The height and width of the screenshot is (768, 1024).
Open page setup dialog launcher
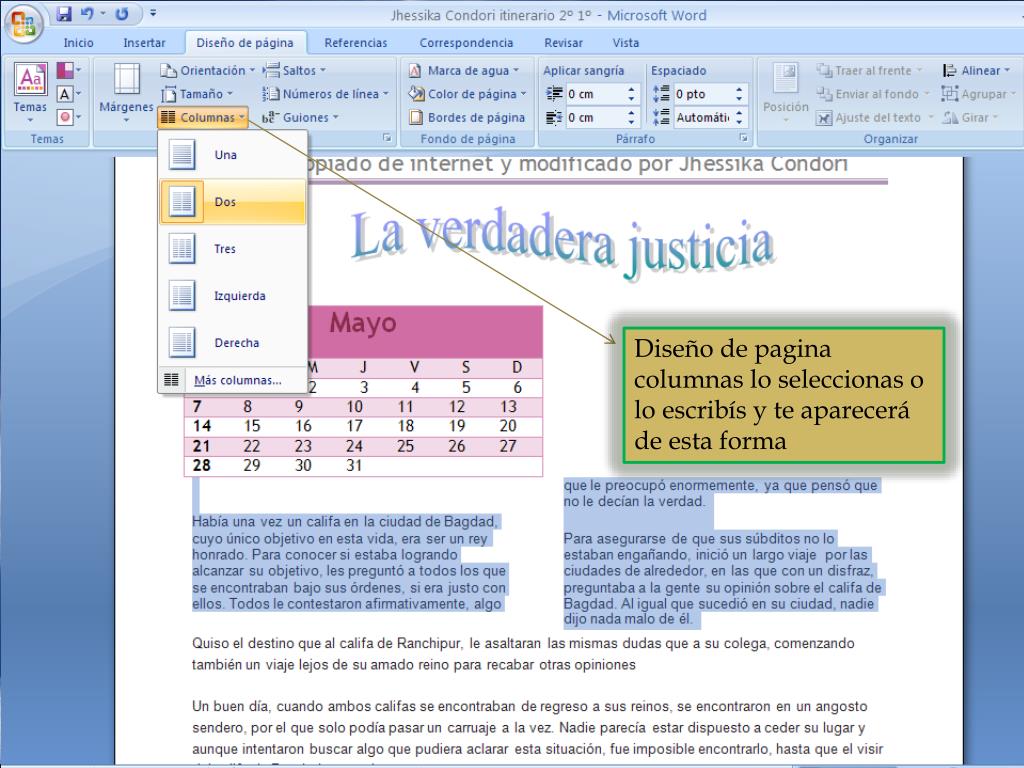coord(387,138)
